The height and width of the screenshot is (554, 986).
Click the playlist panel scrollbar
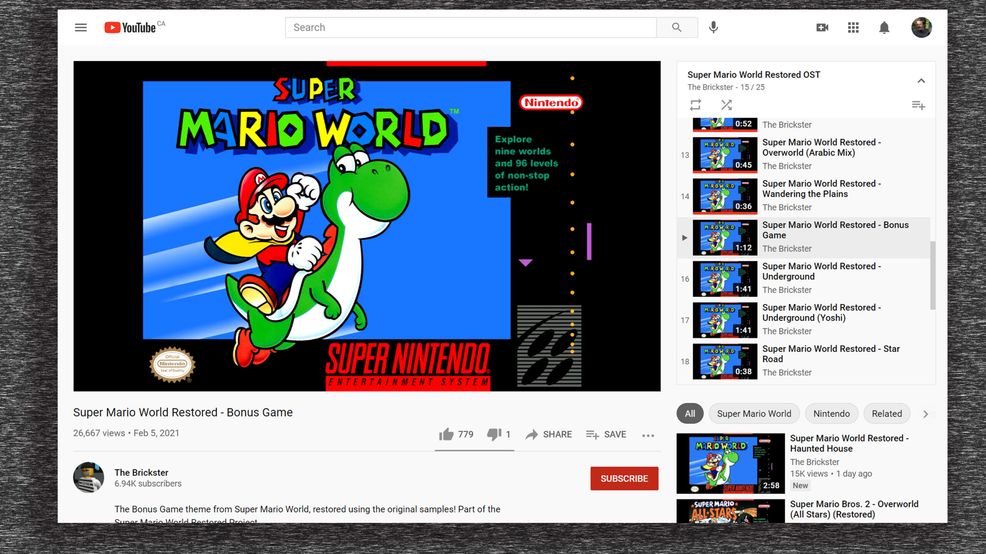[933, 275]
